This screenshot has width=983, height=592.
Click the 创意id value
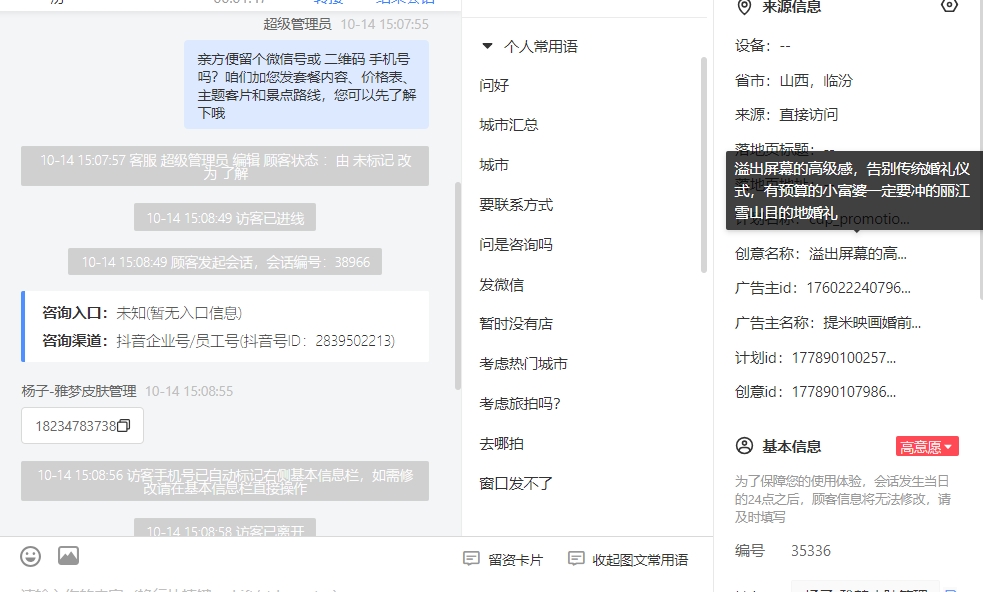(844, 392)
